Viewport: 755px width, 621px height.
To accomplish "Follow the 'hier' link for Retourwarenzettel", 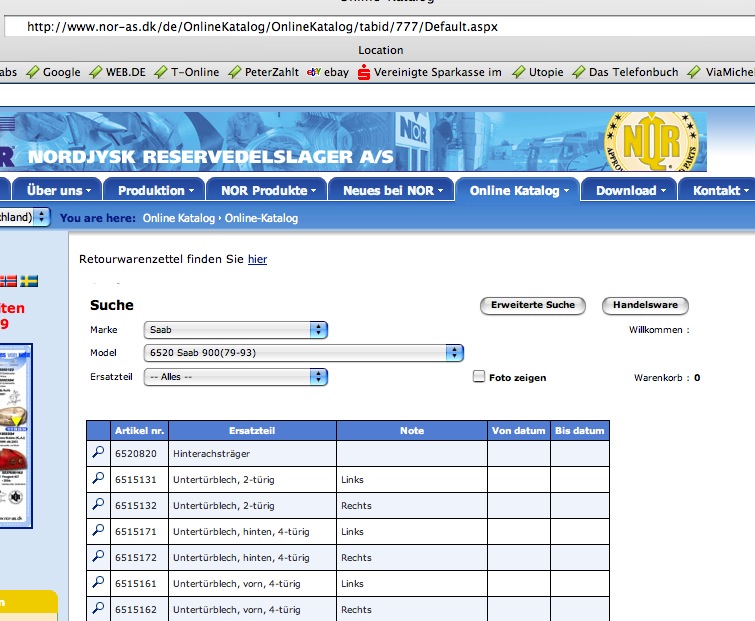I will (258, 259).
